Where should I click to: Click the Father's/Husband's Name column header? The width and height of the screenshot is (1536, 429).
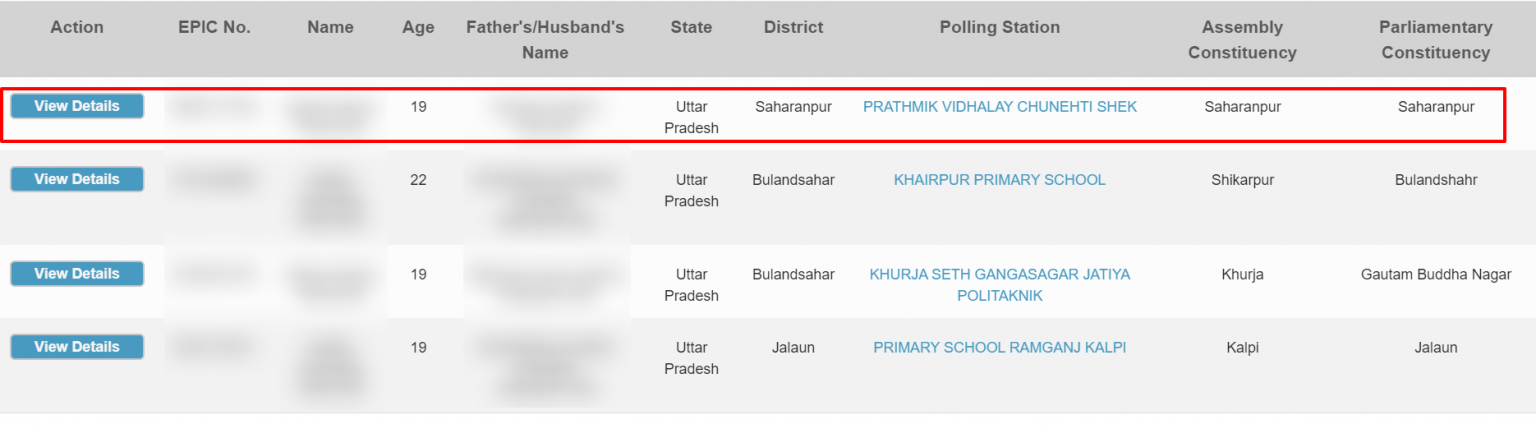coord(545,39)
